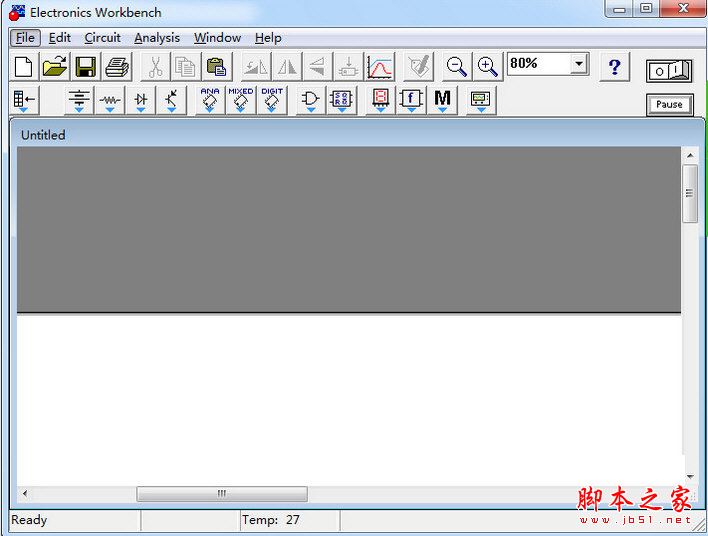Click horizontal scrollbar left arrow
708x536 pixels.
tap(25, 494)
